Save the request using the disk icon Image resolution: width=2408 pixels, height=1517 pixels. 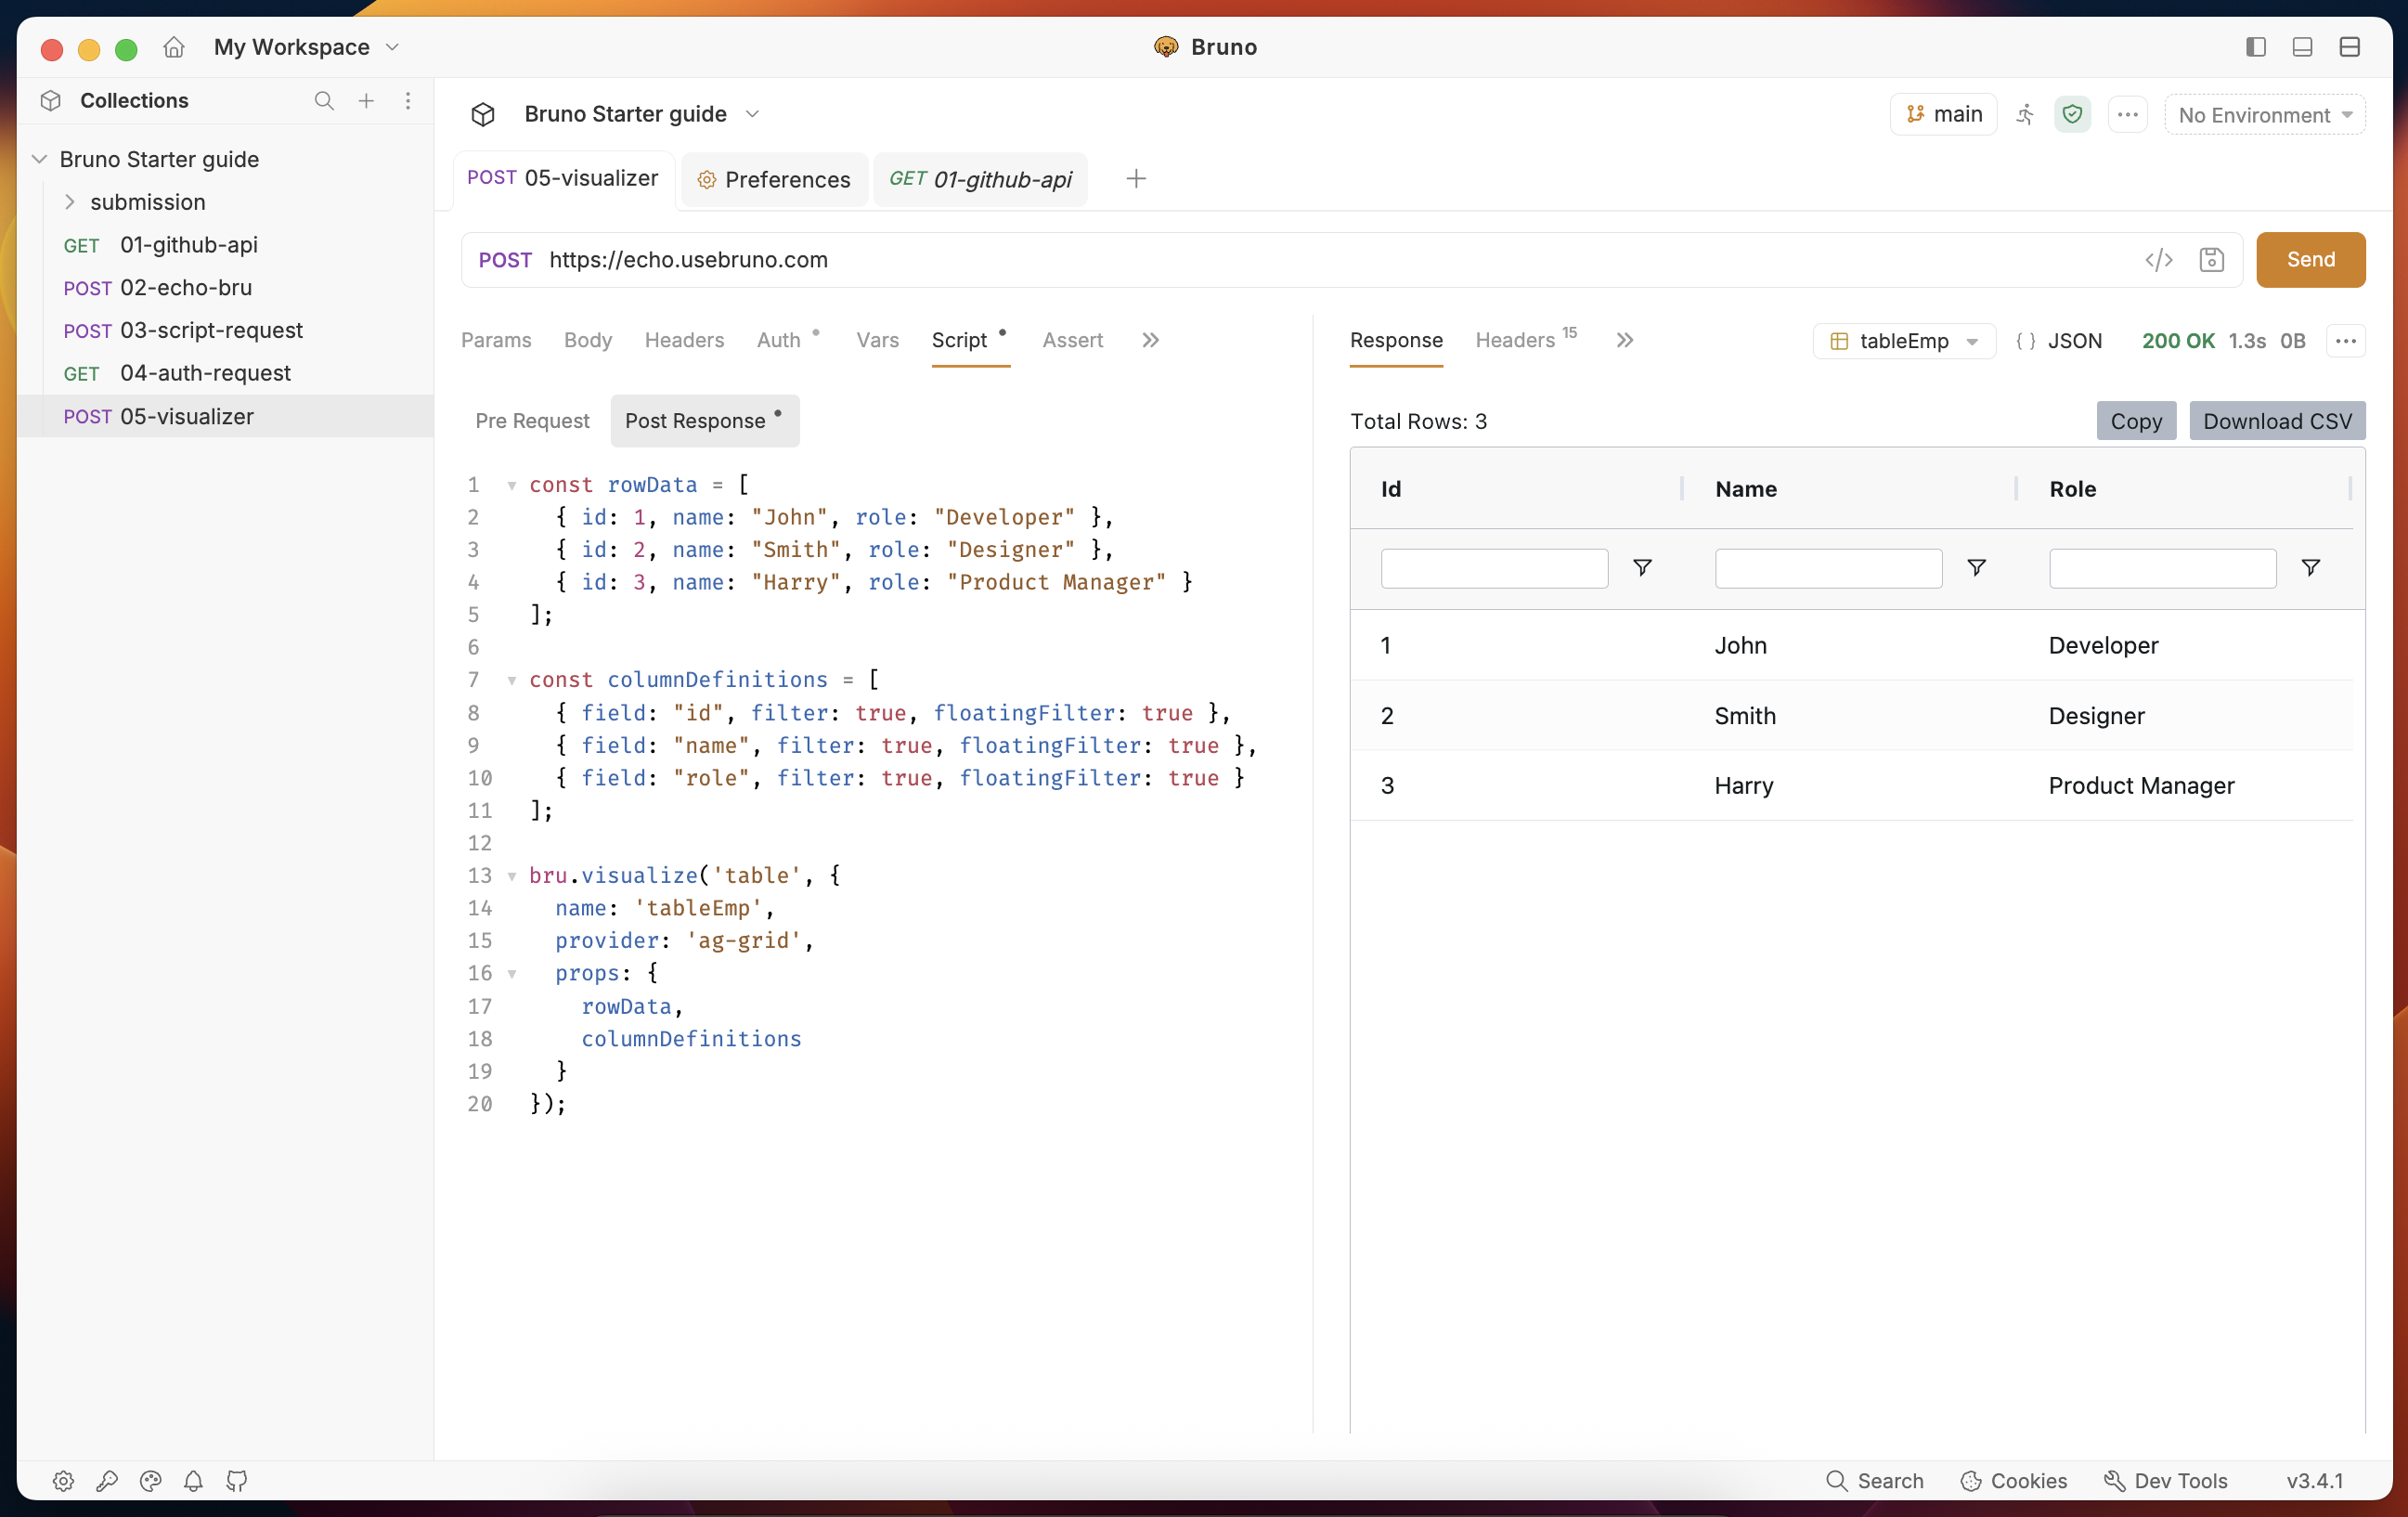click(x=2212, y=260)
